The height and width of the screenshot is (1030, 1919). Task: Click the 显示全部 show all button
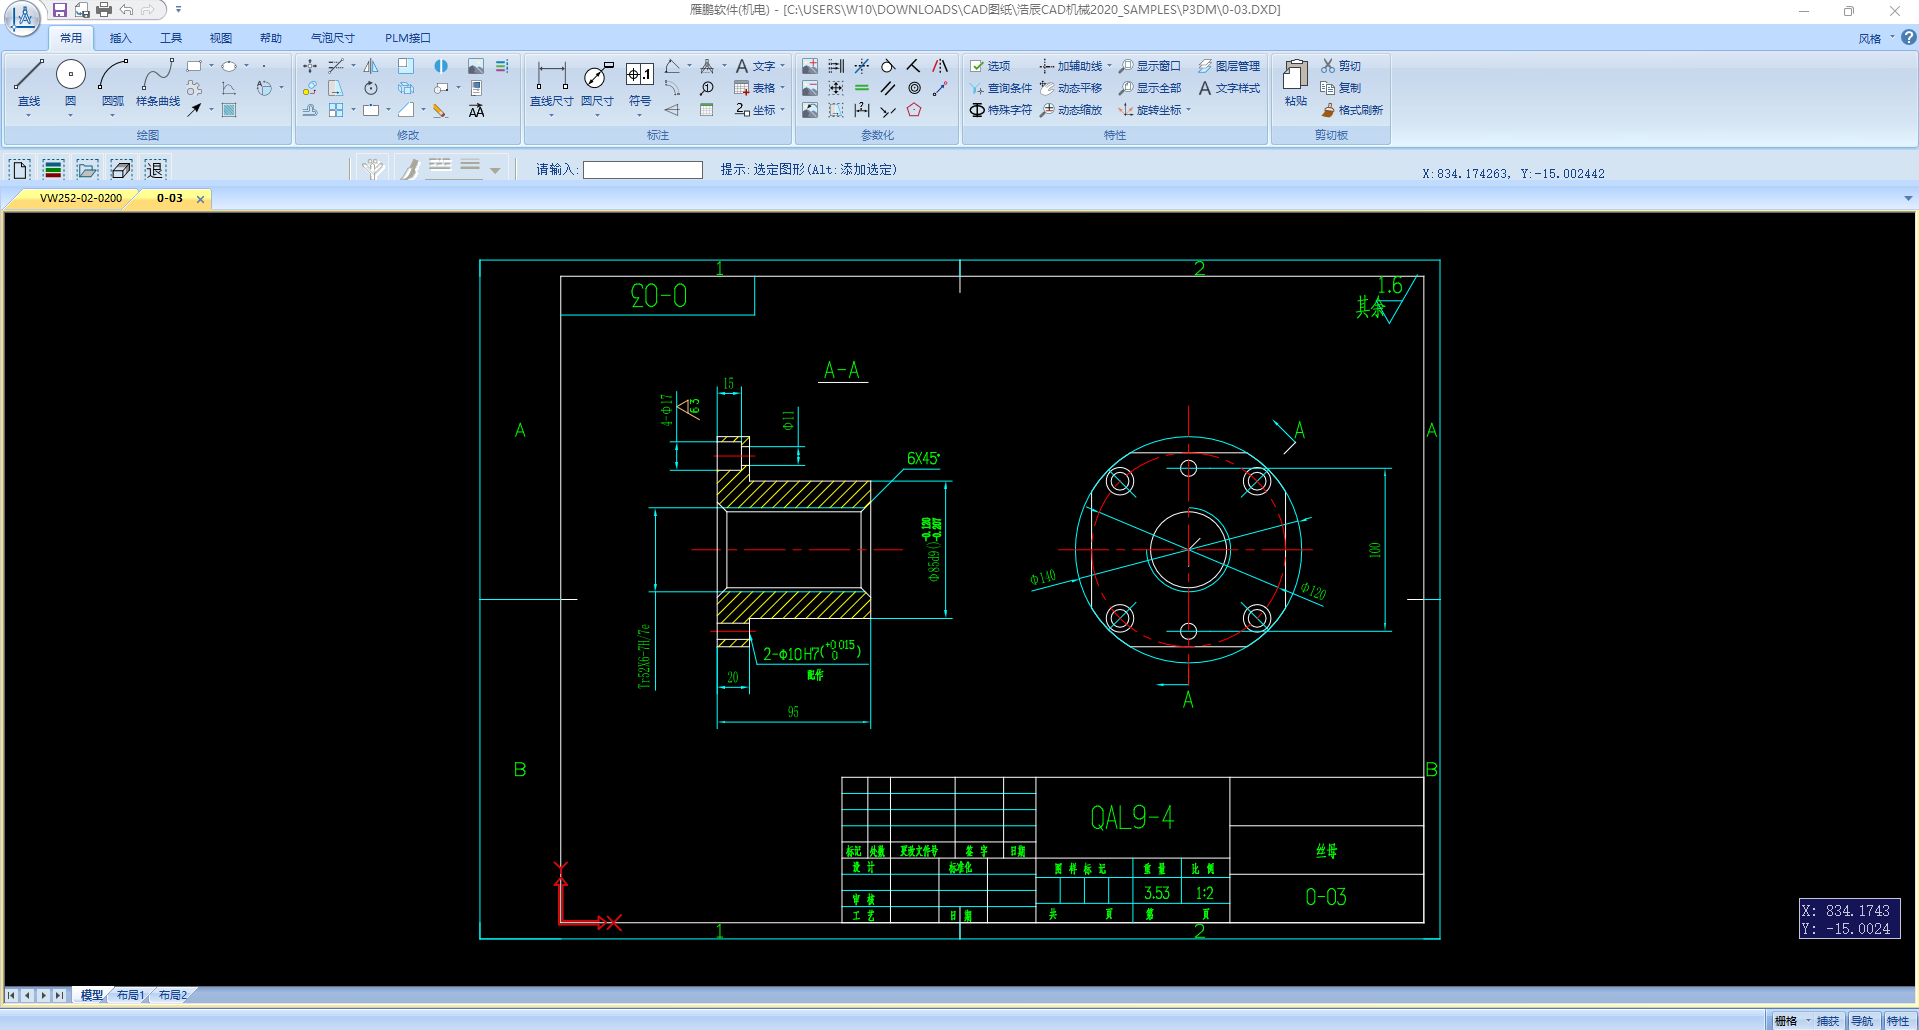(1150, 88)
